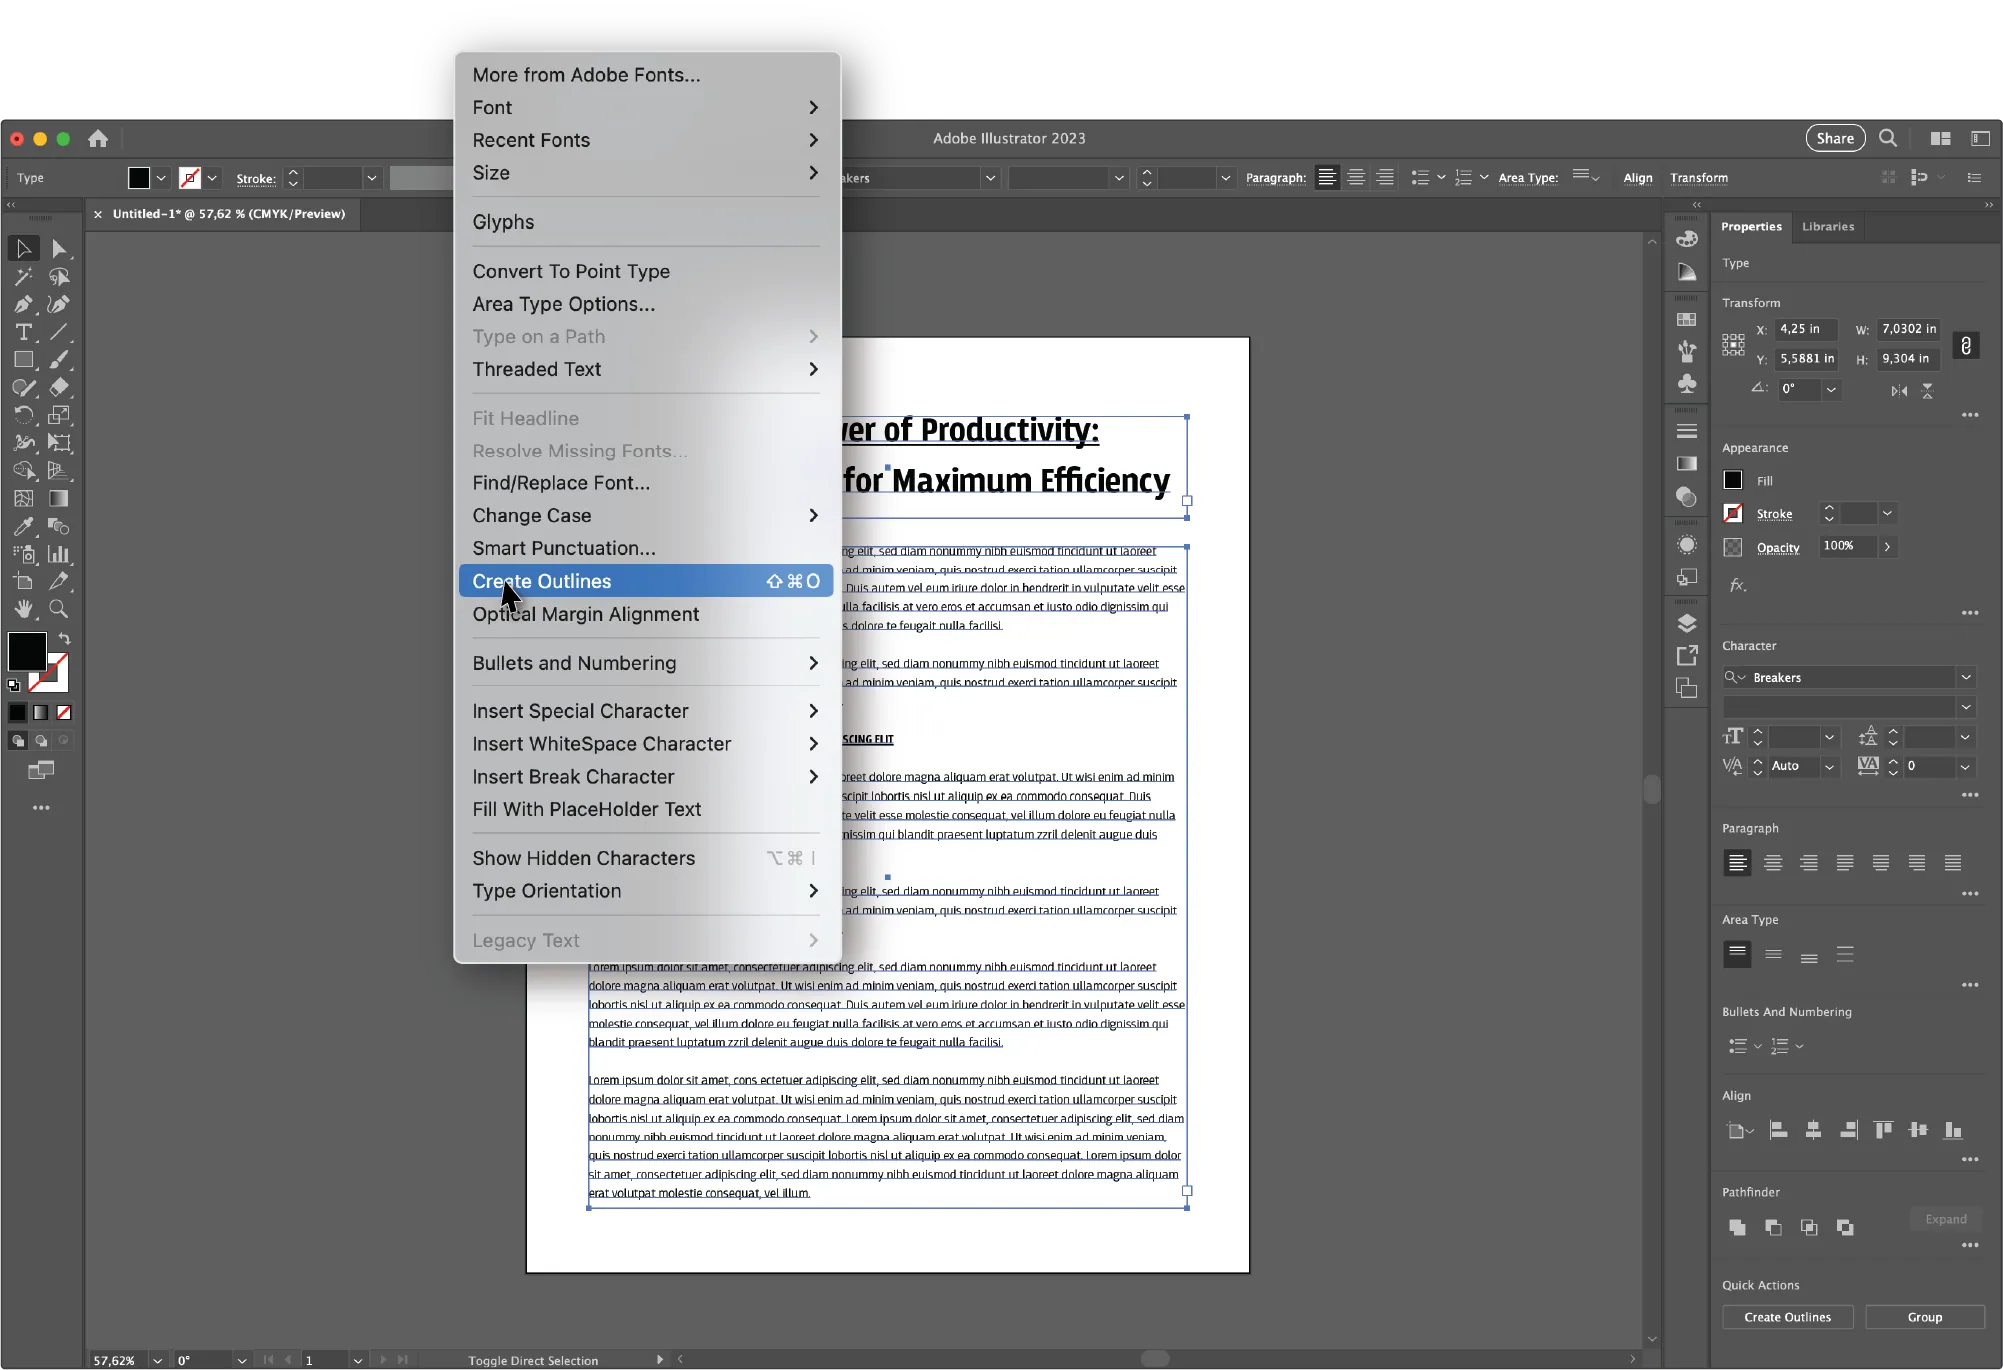The image size is (2003, 1370).
Task: Select the Rectangle tool
Action: pyautogui.click(x=23, y=360)
